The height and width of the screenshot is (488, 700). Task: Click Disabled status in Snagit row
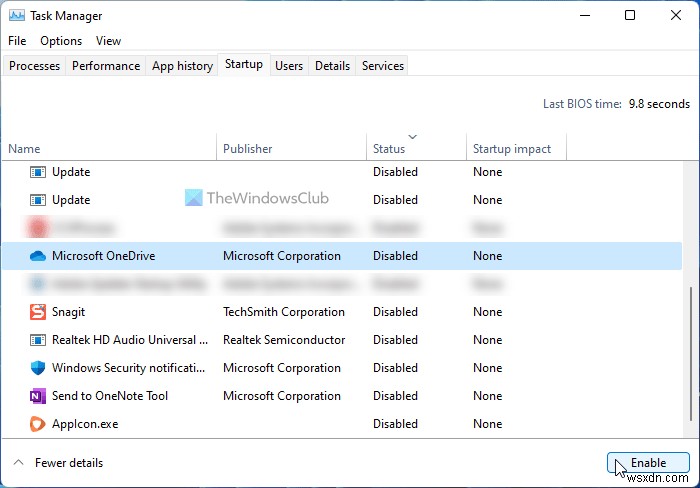point(395,312)
